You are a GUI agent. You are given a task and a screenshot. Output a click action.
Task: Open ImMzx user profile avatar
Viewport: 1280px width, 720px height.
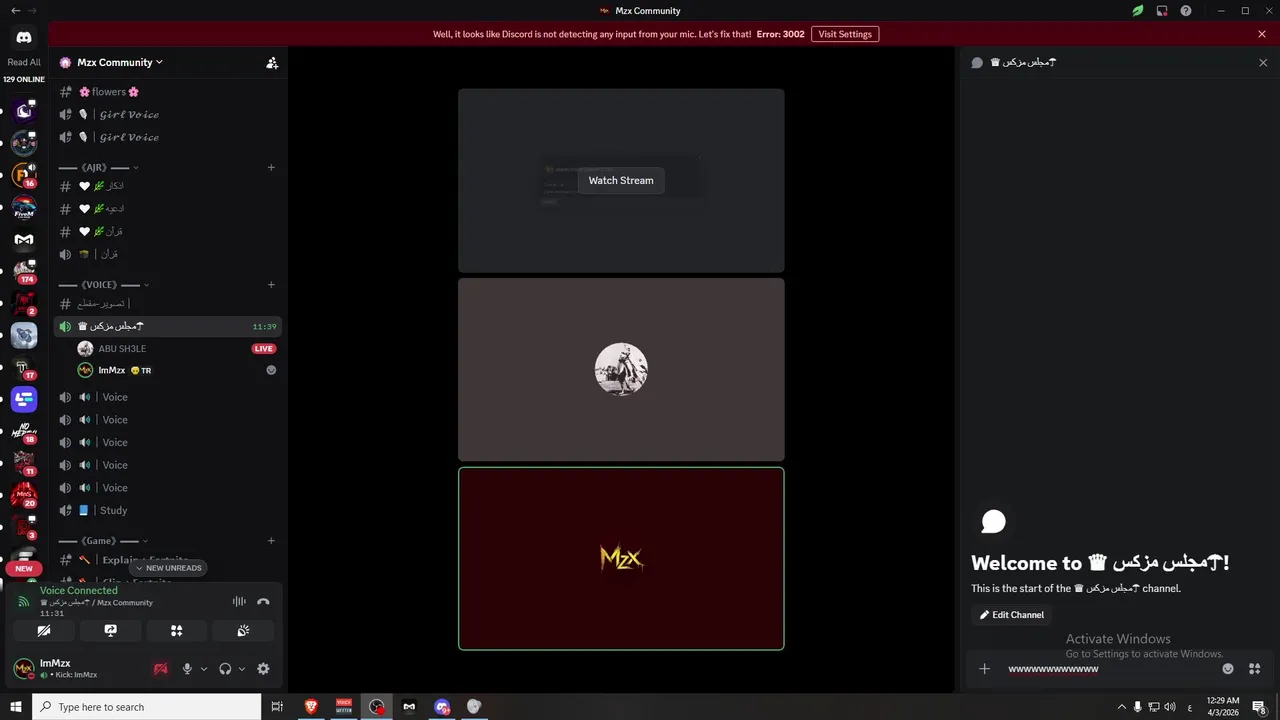24,669
